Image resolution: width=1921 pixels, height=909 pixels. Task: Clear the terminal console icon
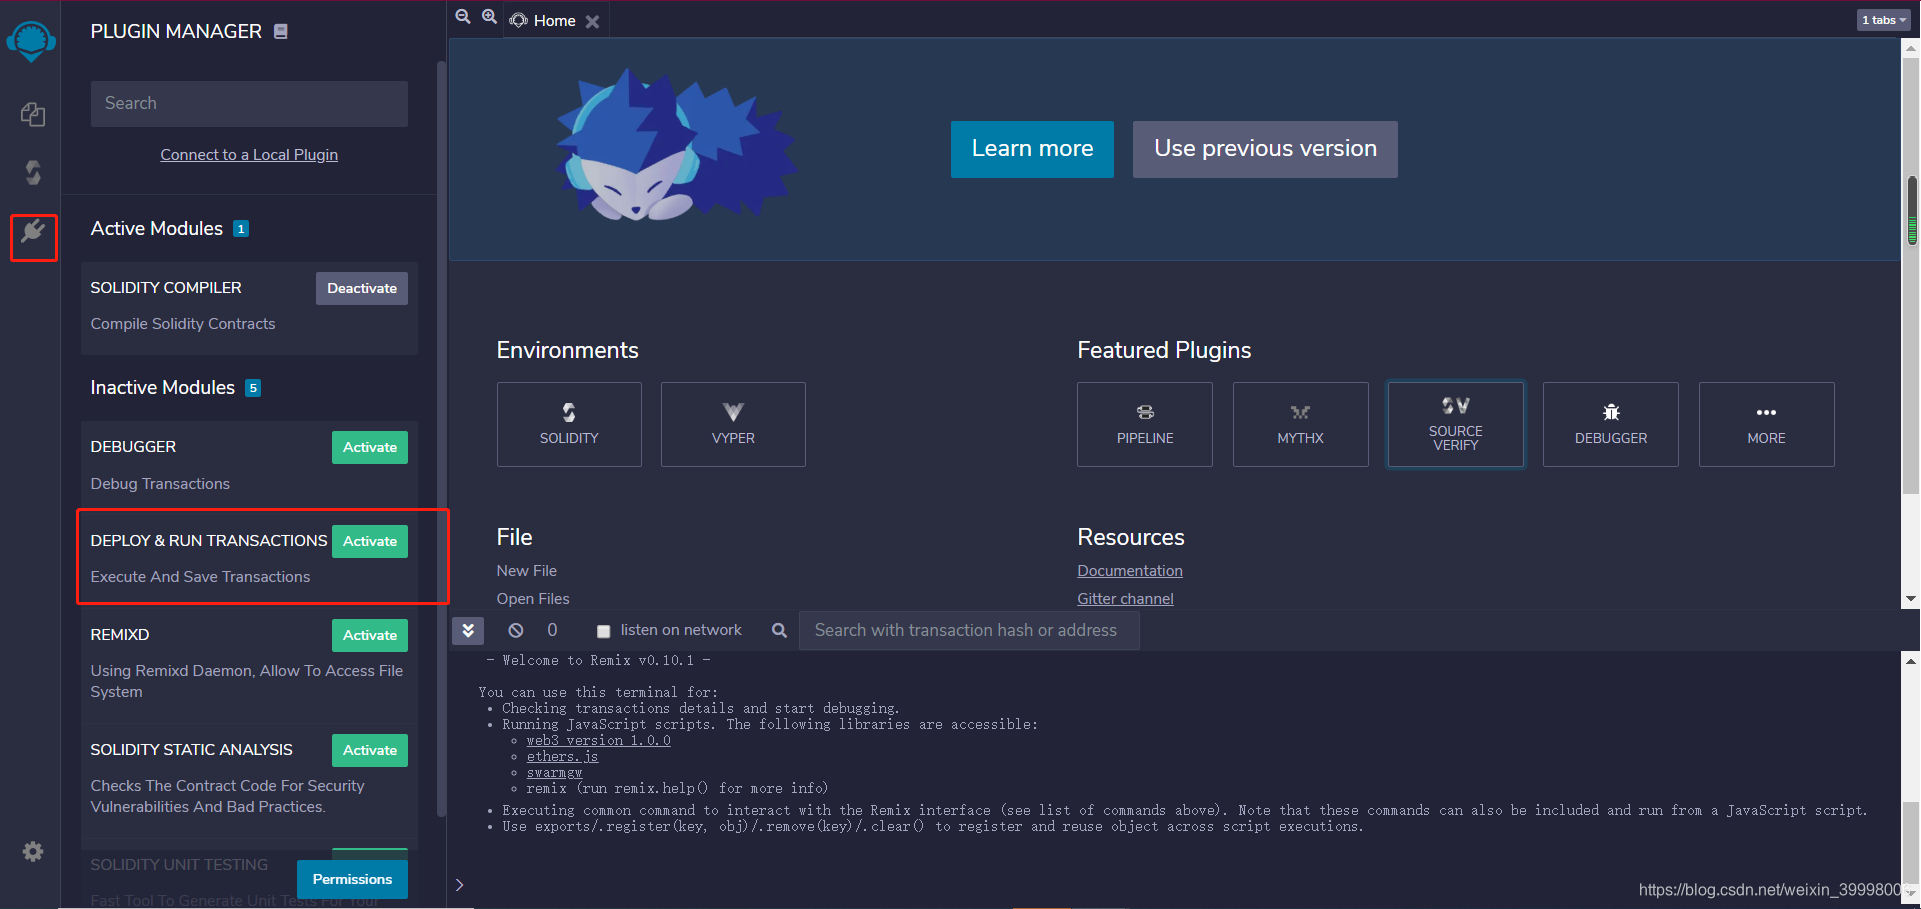point(516,630)
